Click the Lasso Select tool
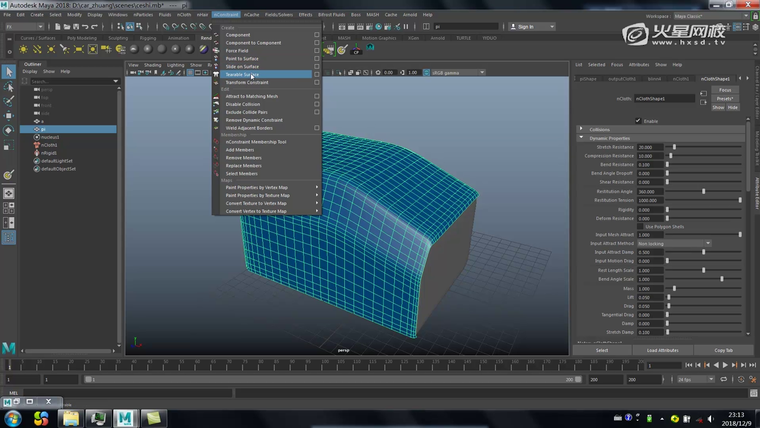Image resolution: width=760 pixels, height=428 pixels. click(8, 87)
